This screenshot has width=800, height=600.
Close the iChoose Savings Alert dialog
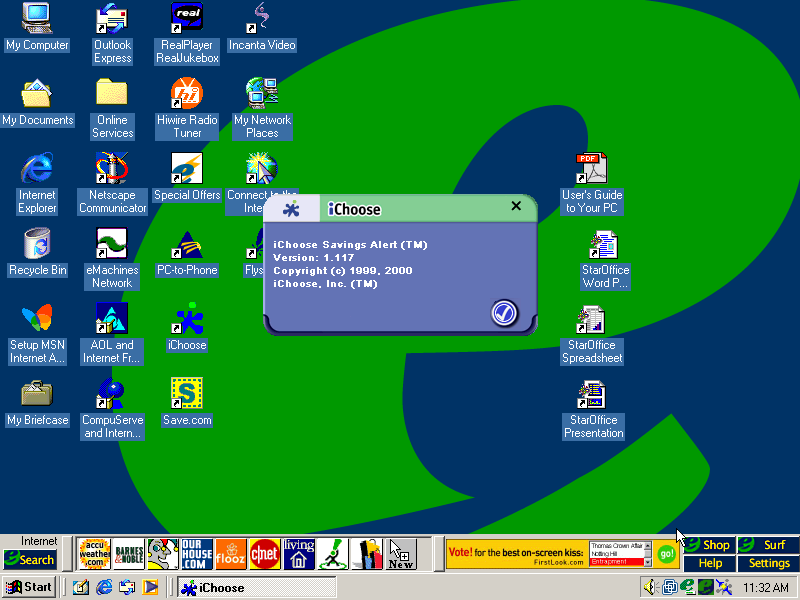click(516, 206)
